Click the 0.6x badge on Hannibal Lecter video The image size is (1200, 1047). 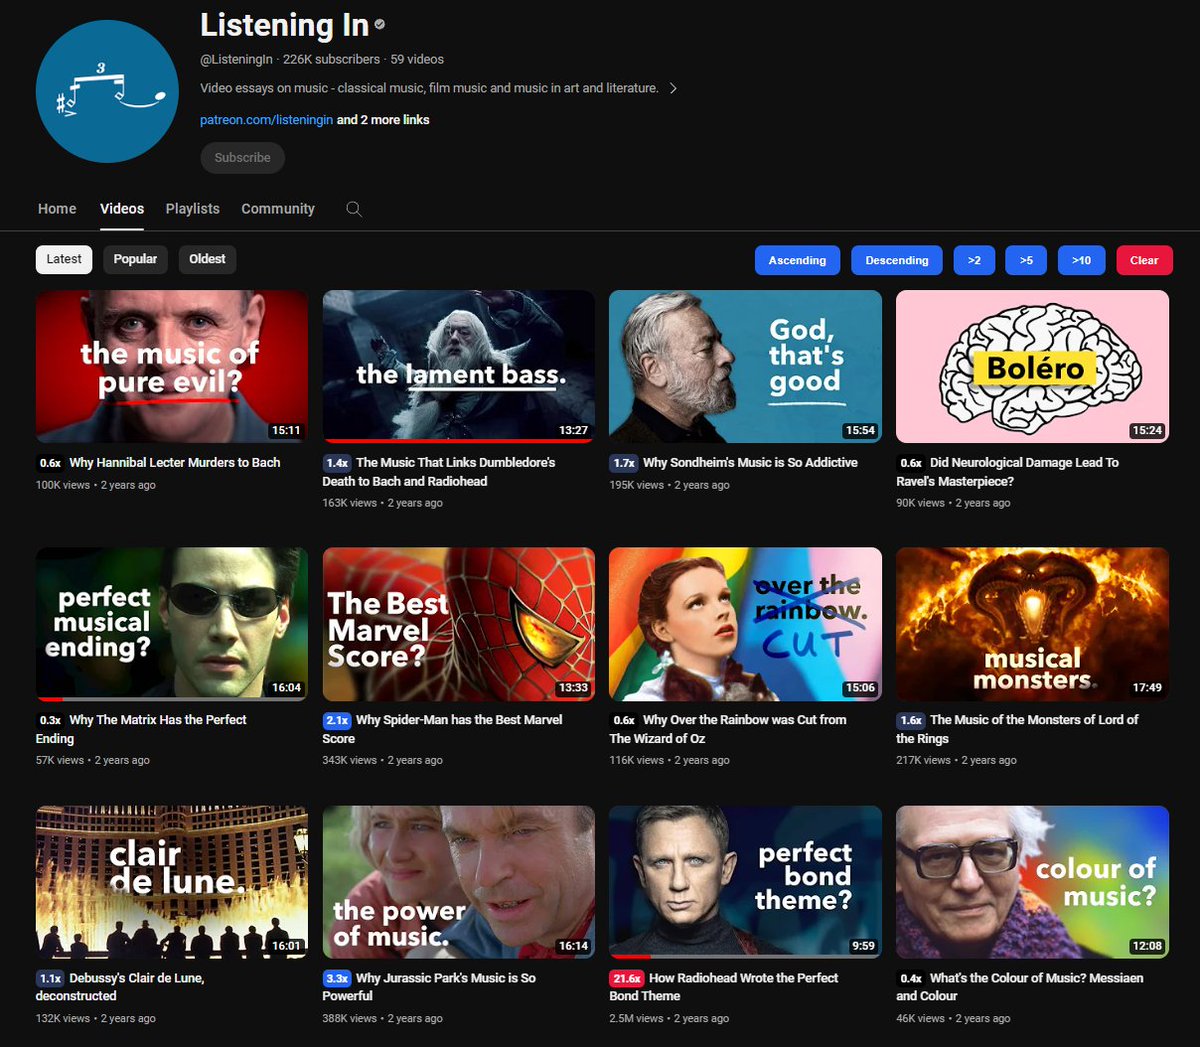tap(50, 463)
